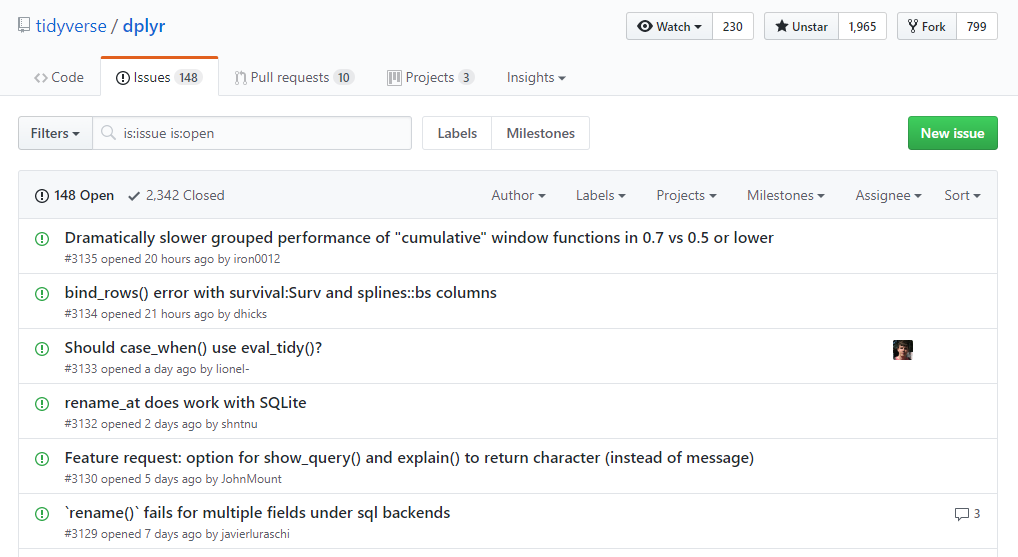Click the open-issue icon for bind_rows() error issue
The height and width of the screenshot is (557, 1018).
42,294
